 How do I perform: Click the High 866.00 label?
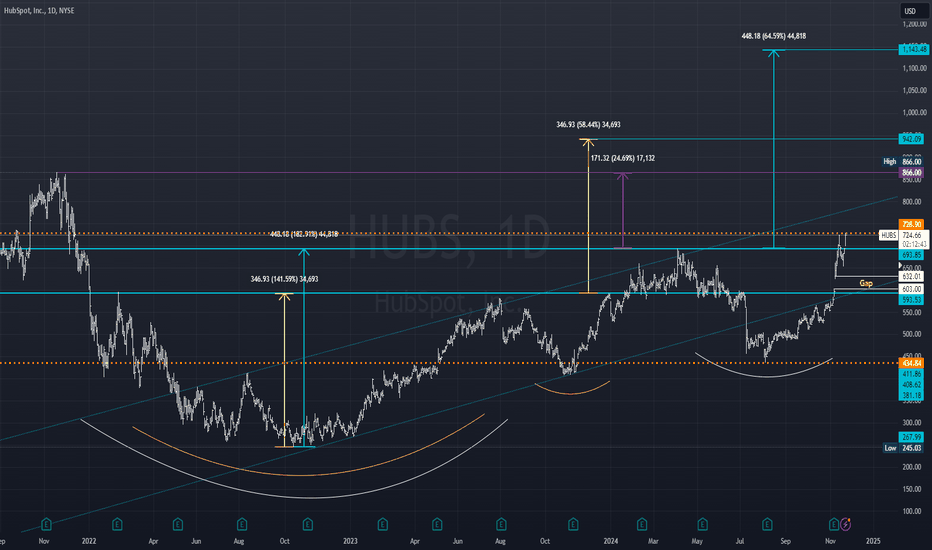tap(902, 162)
